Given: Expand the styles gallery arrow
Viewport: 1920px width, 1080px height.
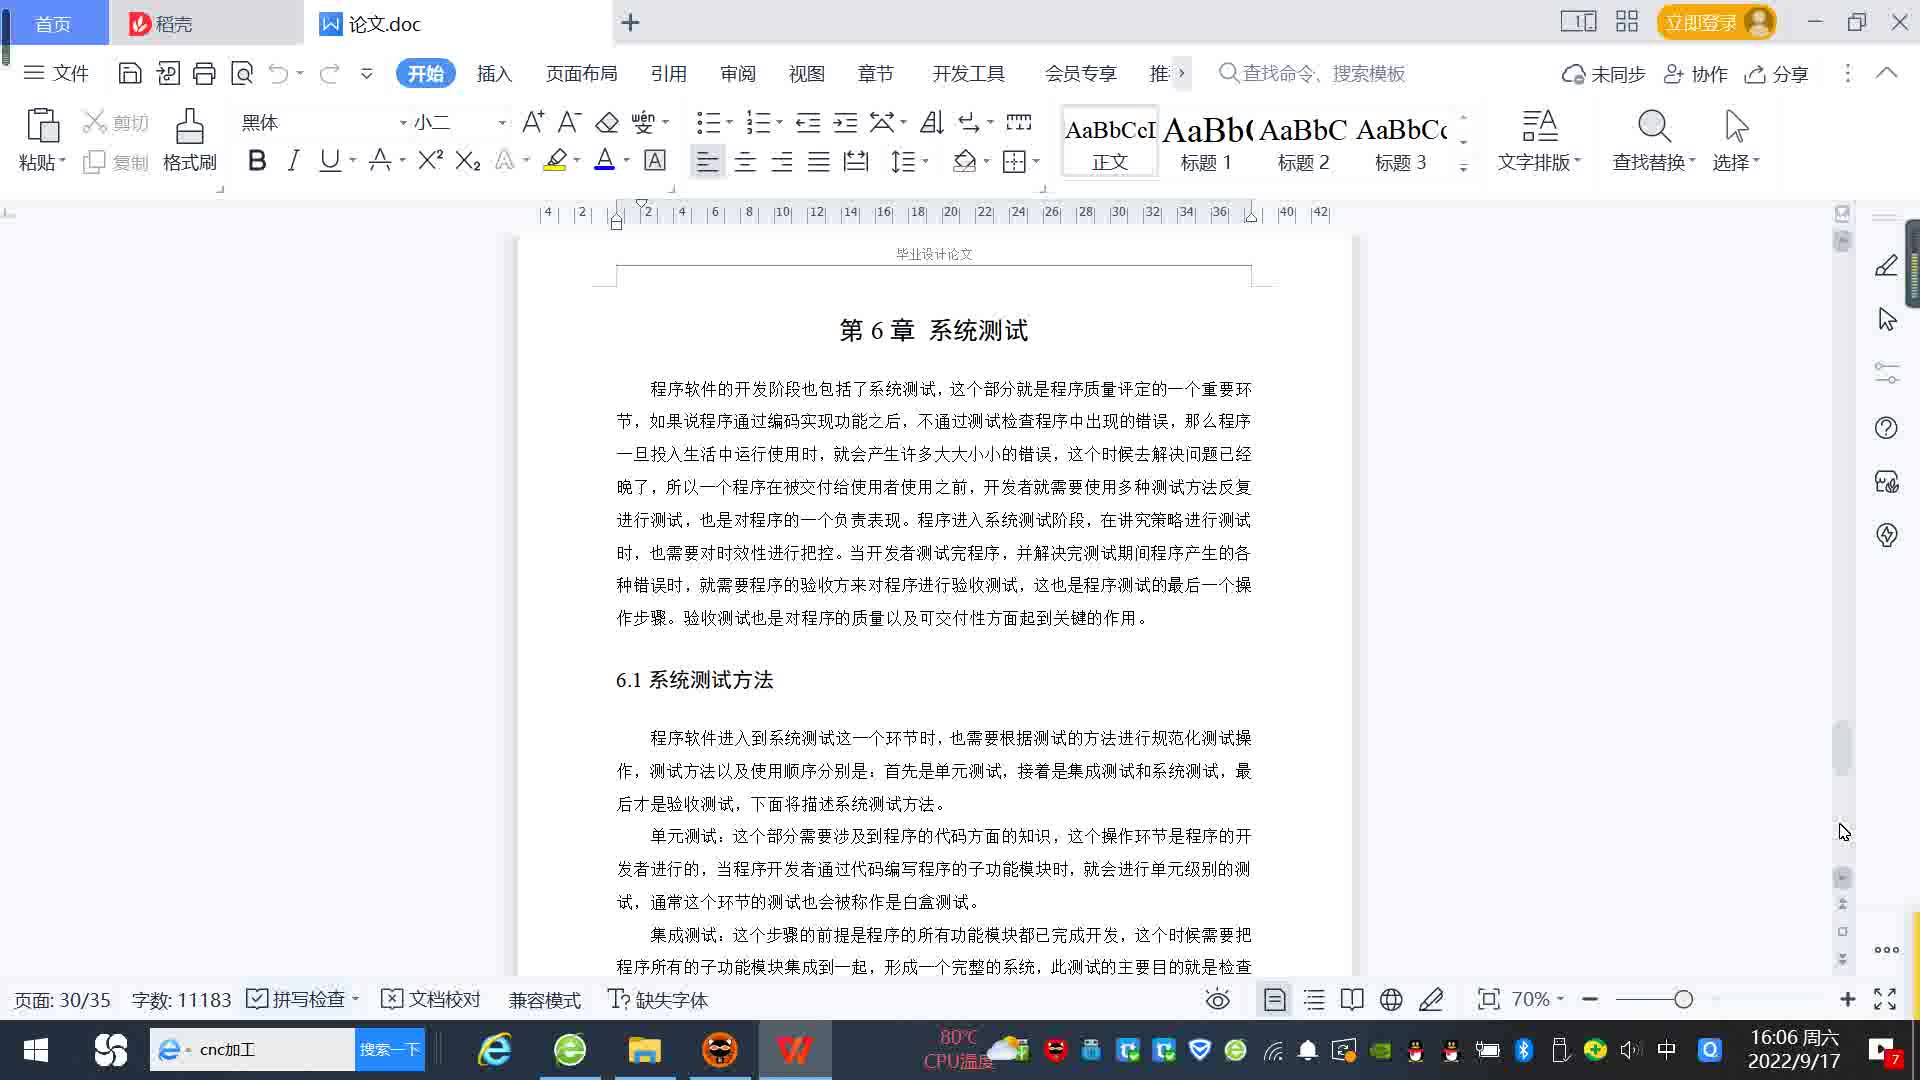Looking at the screenshot, I should click(x=1463, y=168).
